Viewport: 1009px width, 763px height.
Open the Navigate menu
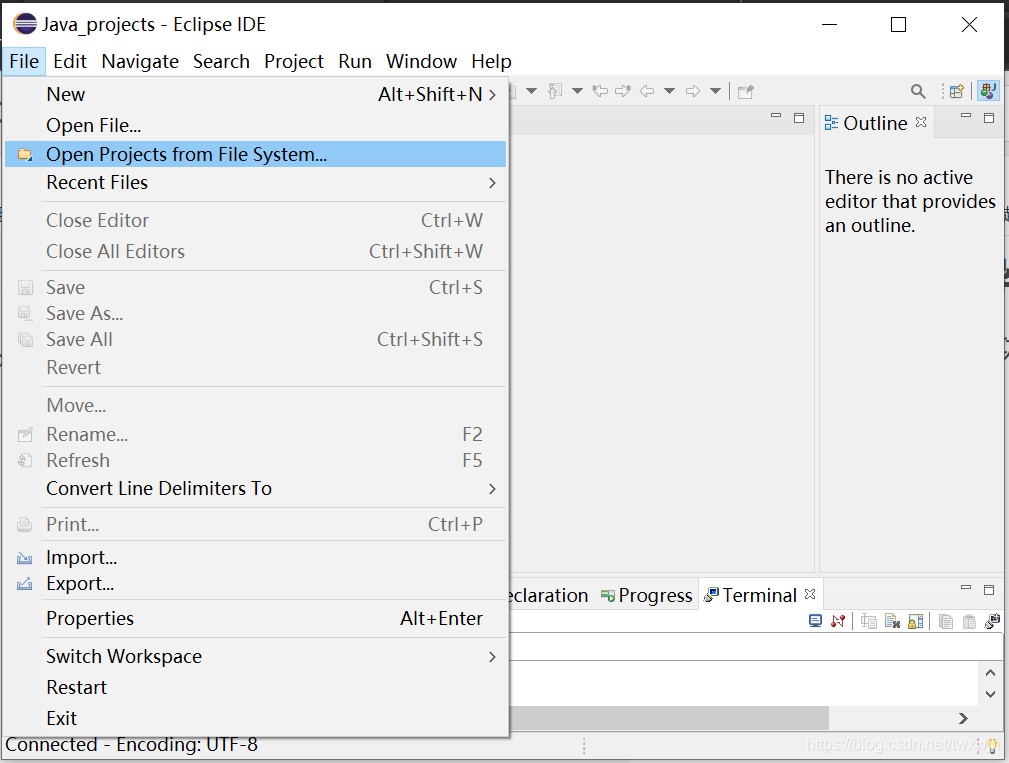tap(140, 61)
